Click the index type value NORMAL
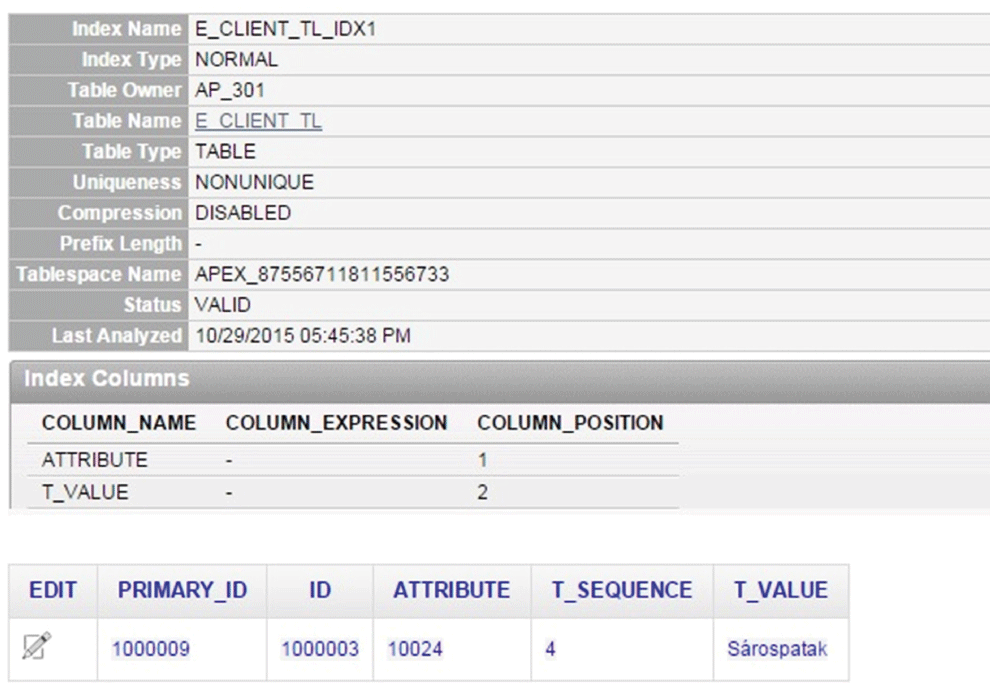The width and height of the screenshot is (1000, 694). point(237,59)
